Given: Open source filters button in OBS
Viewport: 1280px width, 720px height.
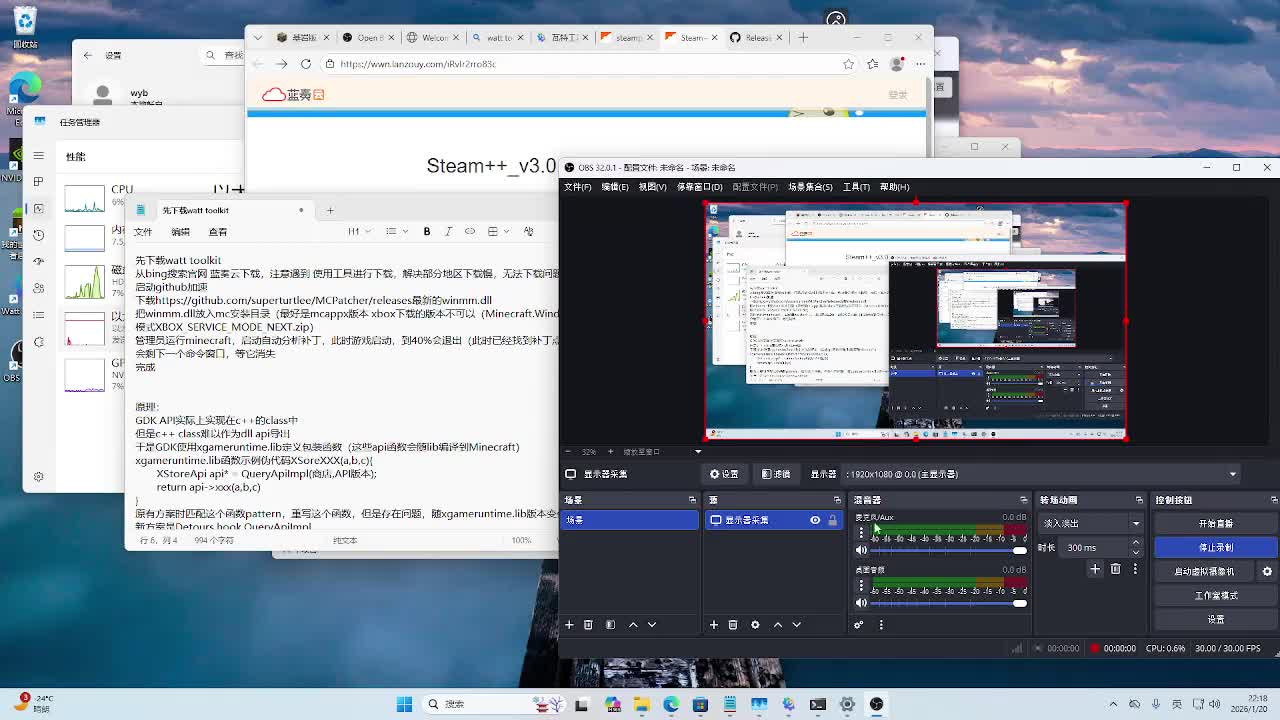Looking at the screenshot, I should [776, 474].
